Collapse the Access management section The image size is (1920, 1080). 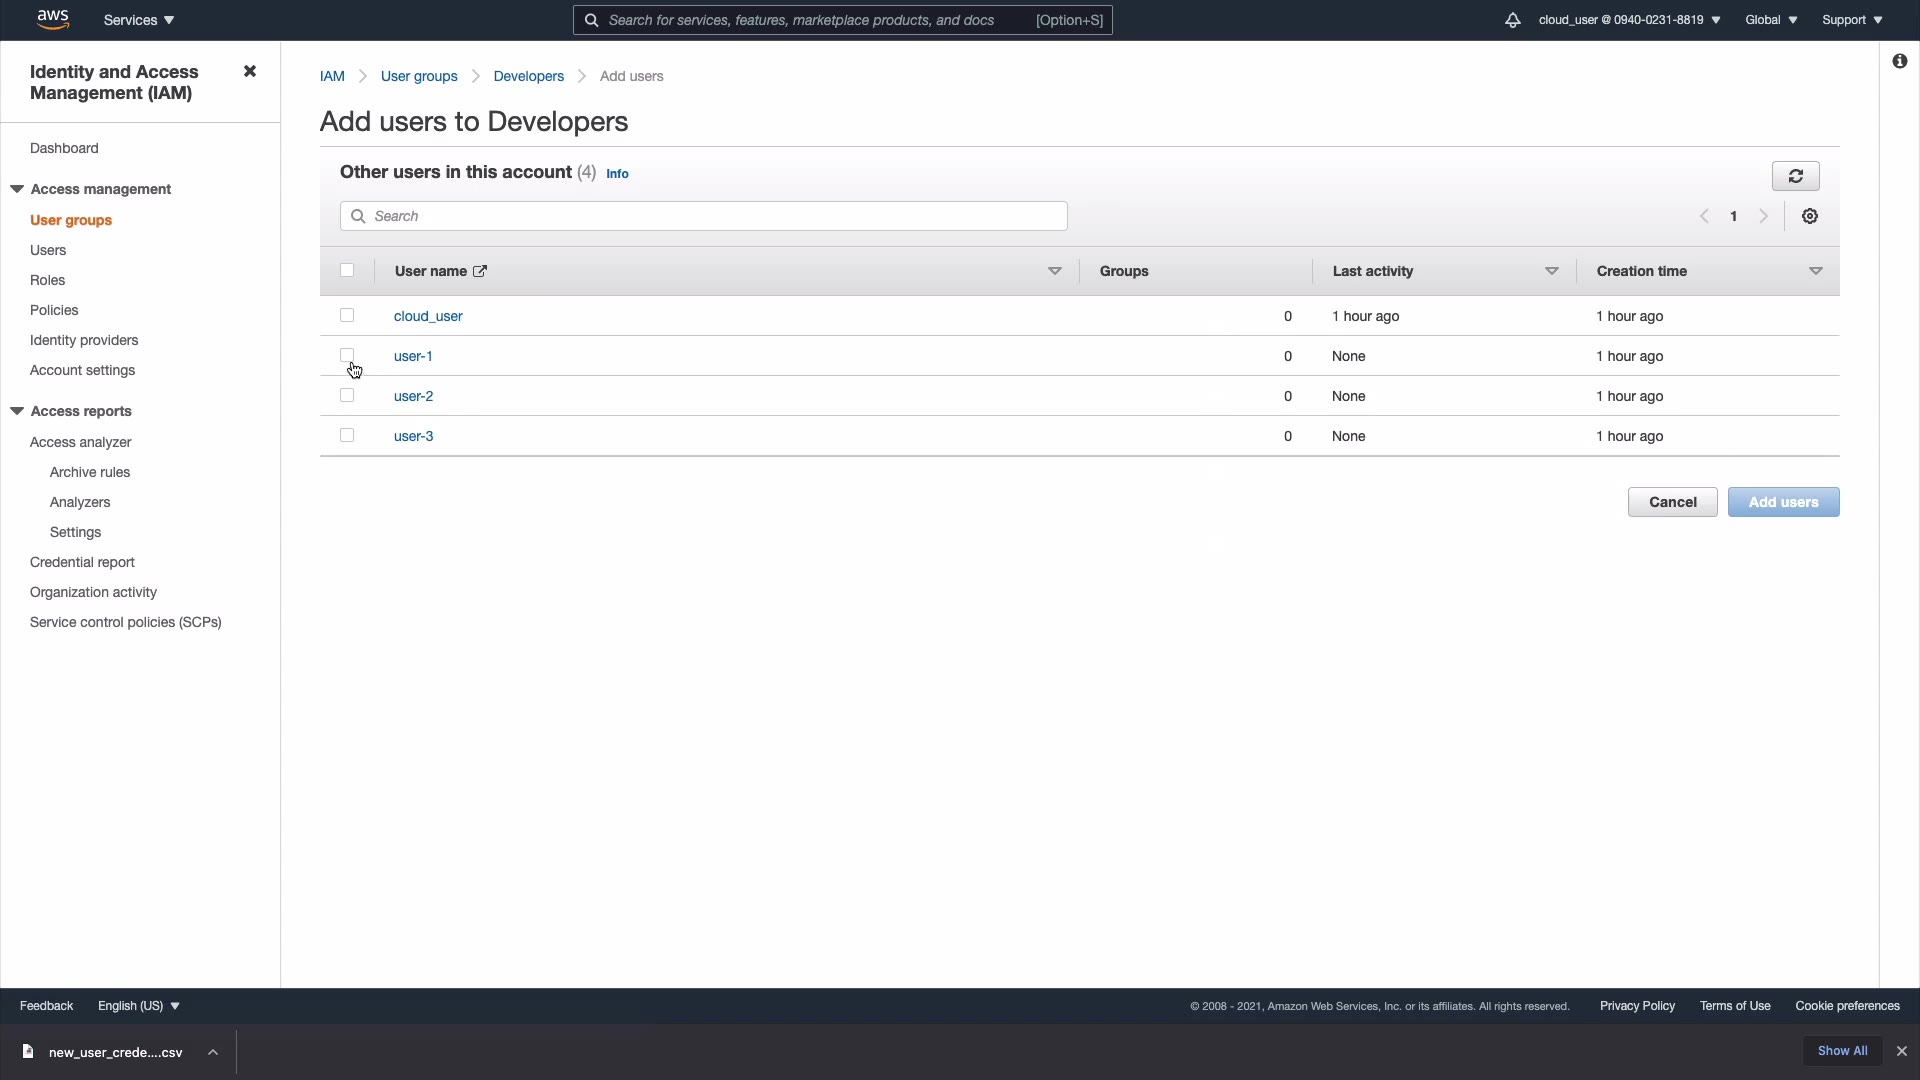click(17, 189)
